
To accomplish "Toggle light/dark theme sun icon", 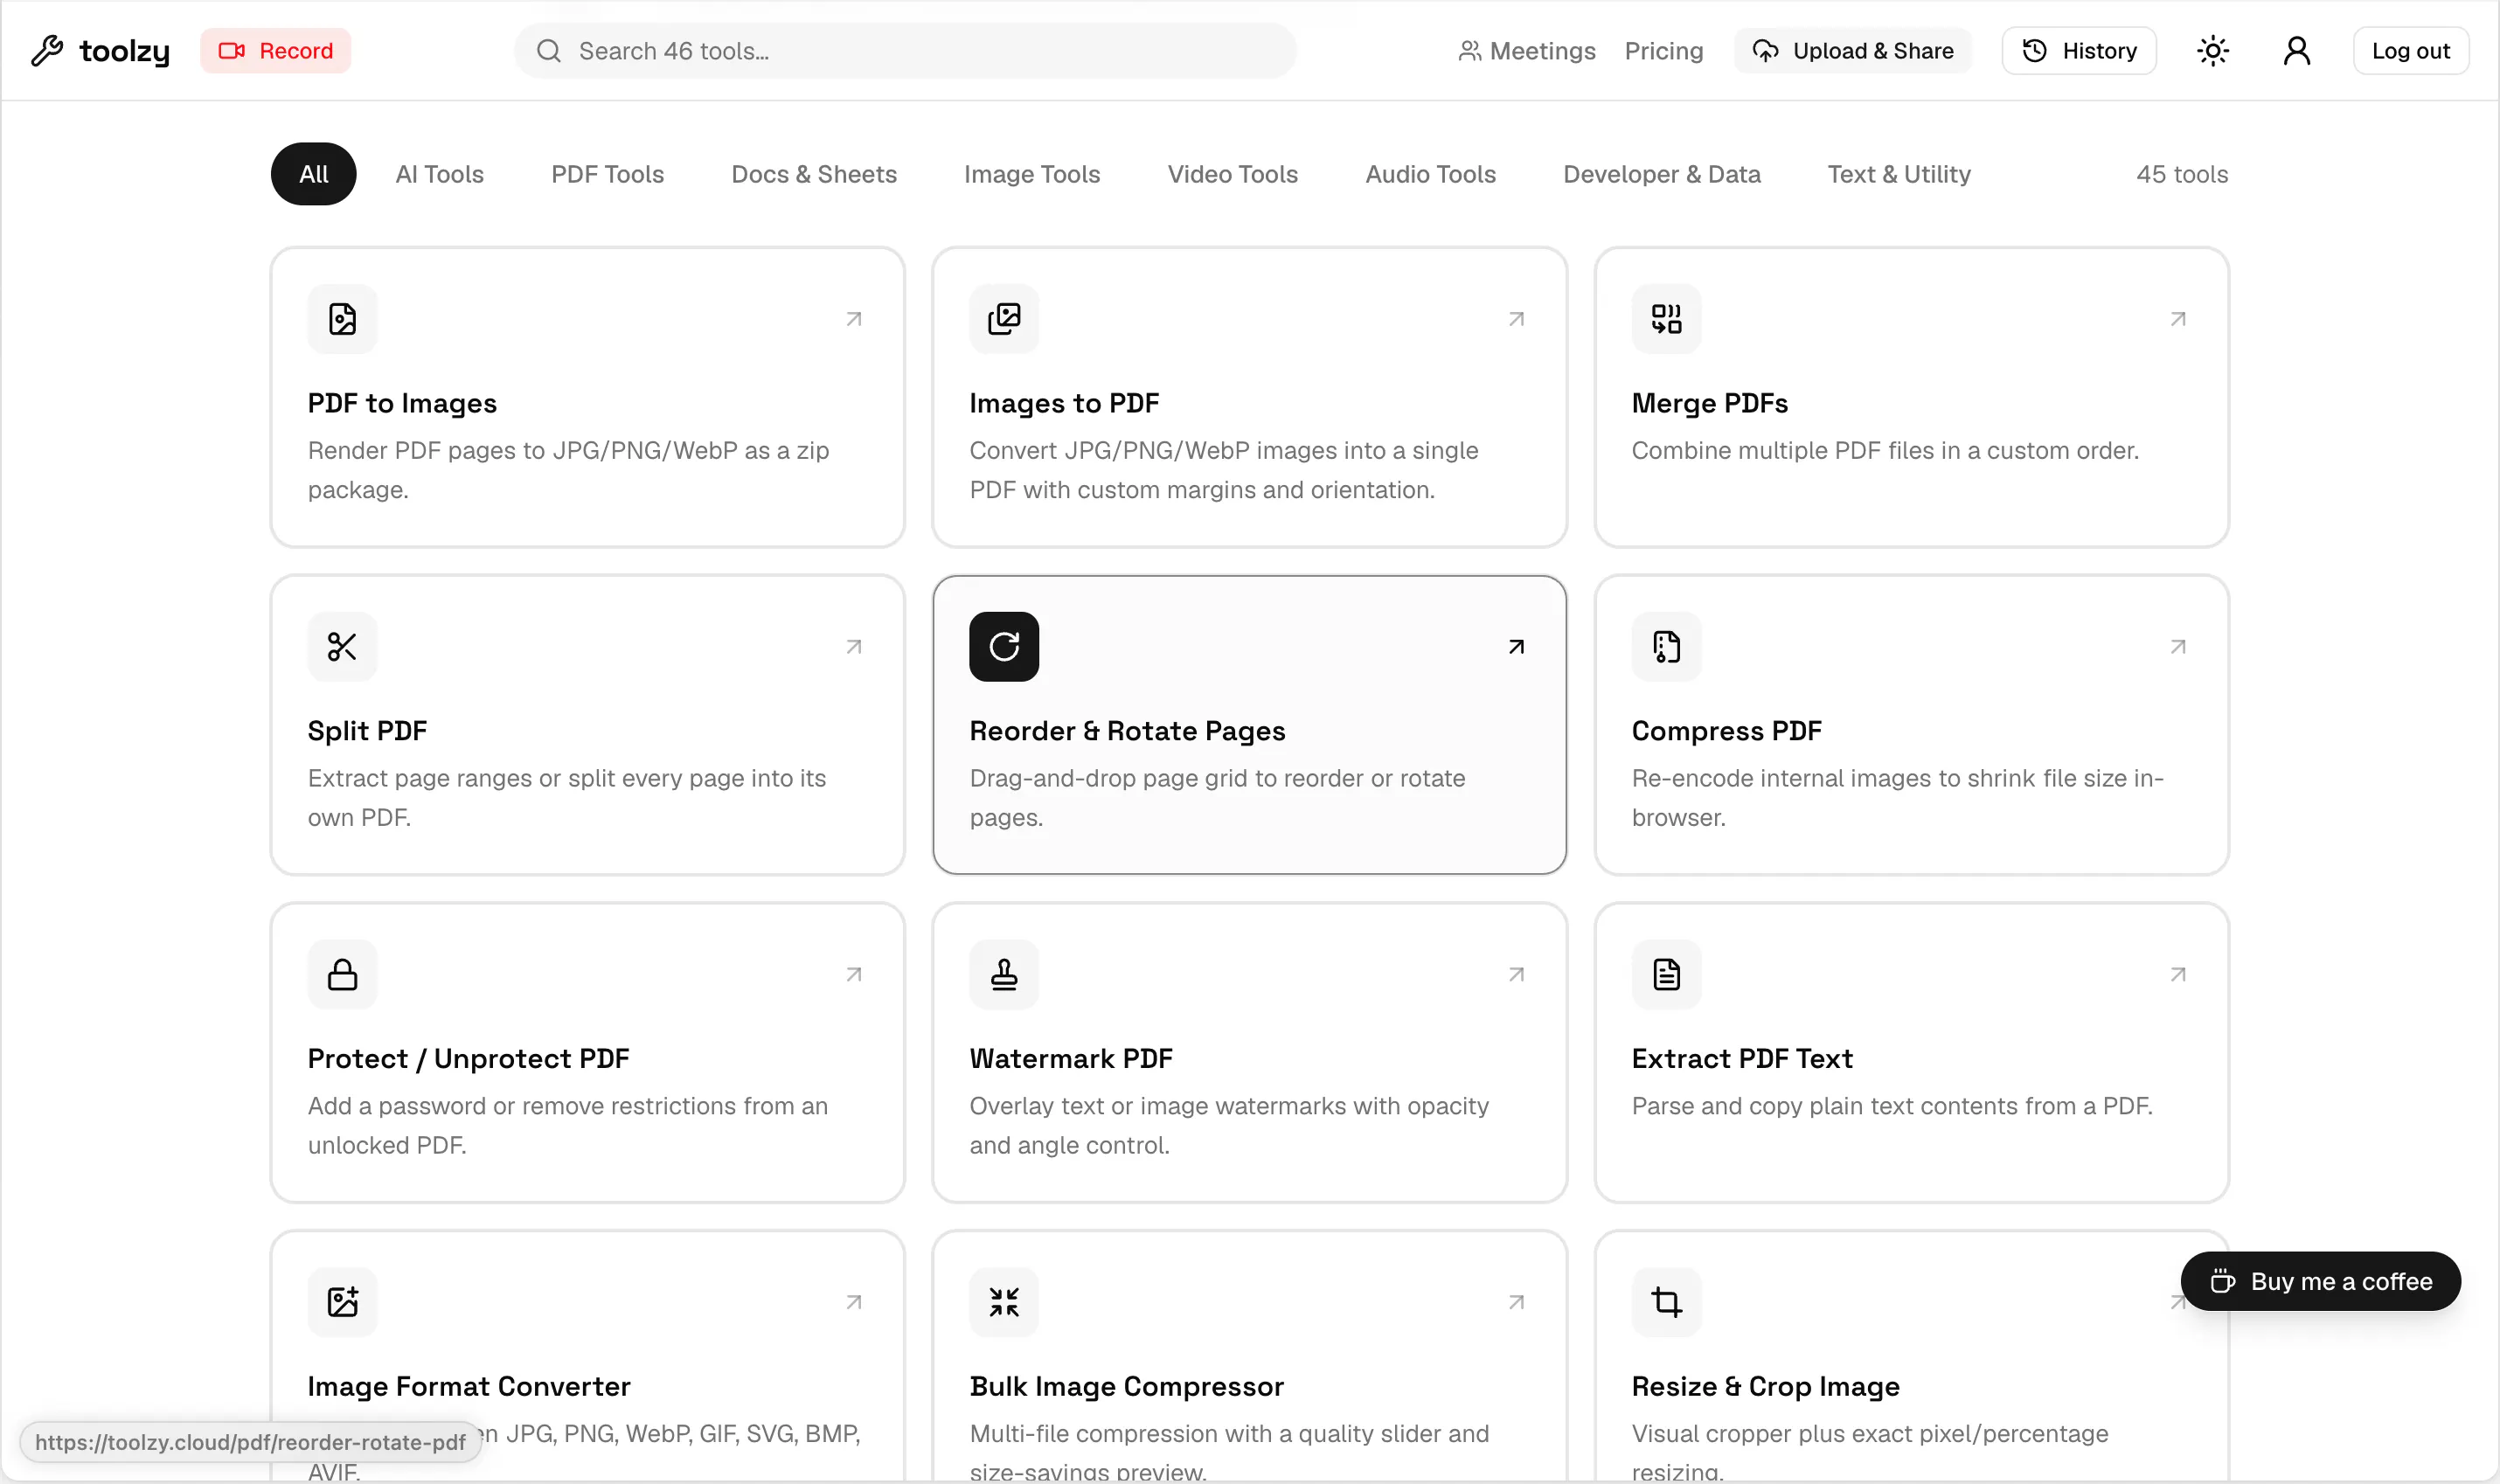I will (2213, 50).
